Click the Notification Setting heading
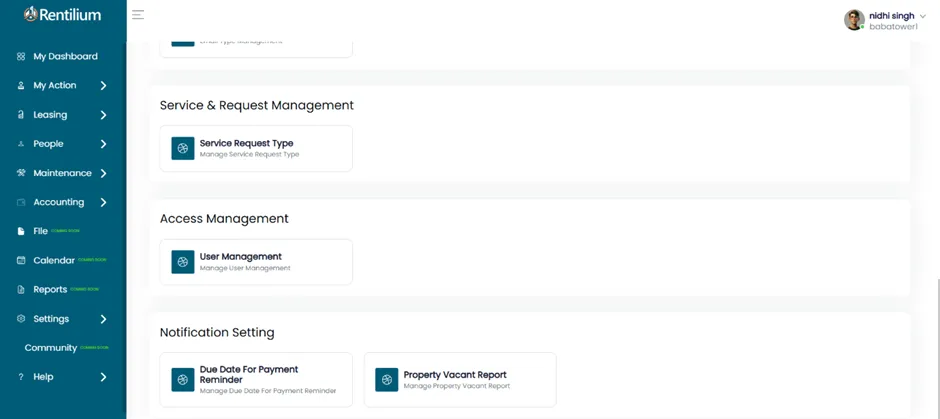The image size is (940, 419). click(217, 333)
